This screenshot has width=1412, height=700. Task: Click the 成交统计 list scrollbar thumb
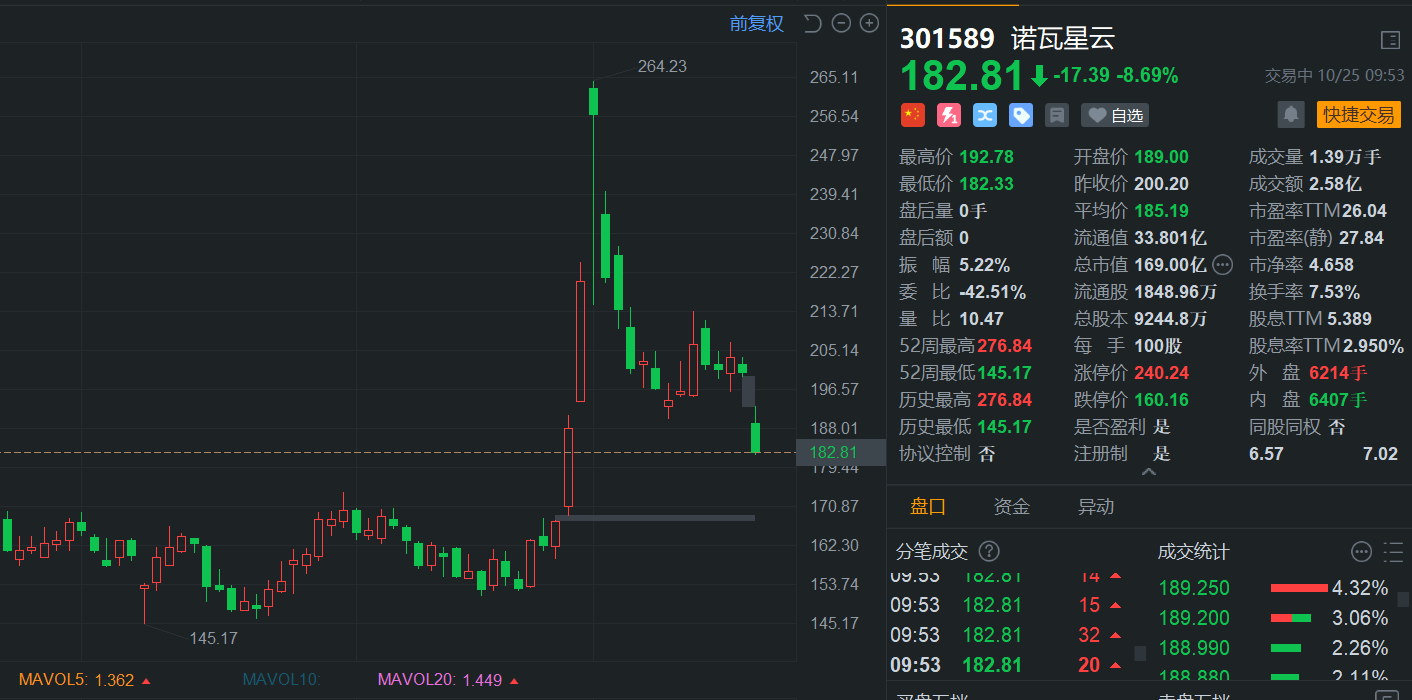tap(1403, 600)
